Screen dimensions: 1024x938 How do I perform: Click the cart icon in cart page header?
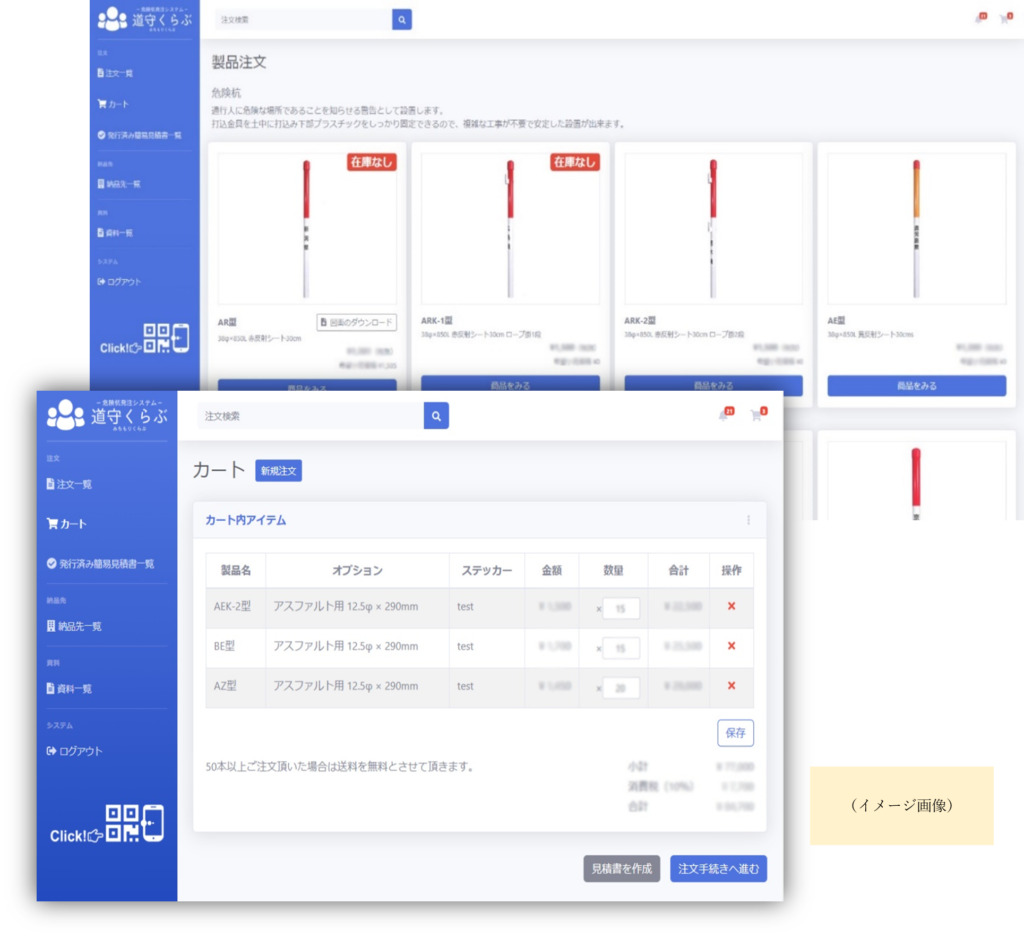[x=757, y=416]
